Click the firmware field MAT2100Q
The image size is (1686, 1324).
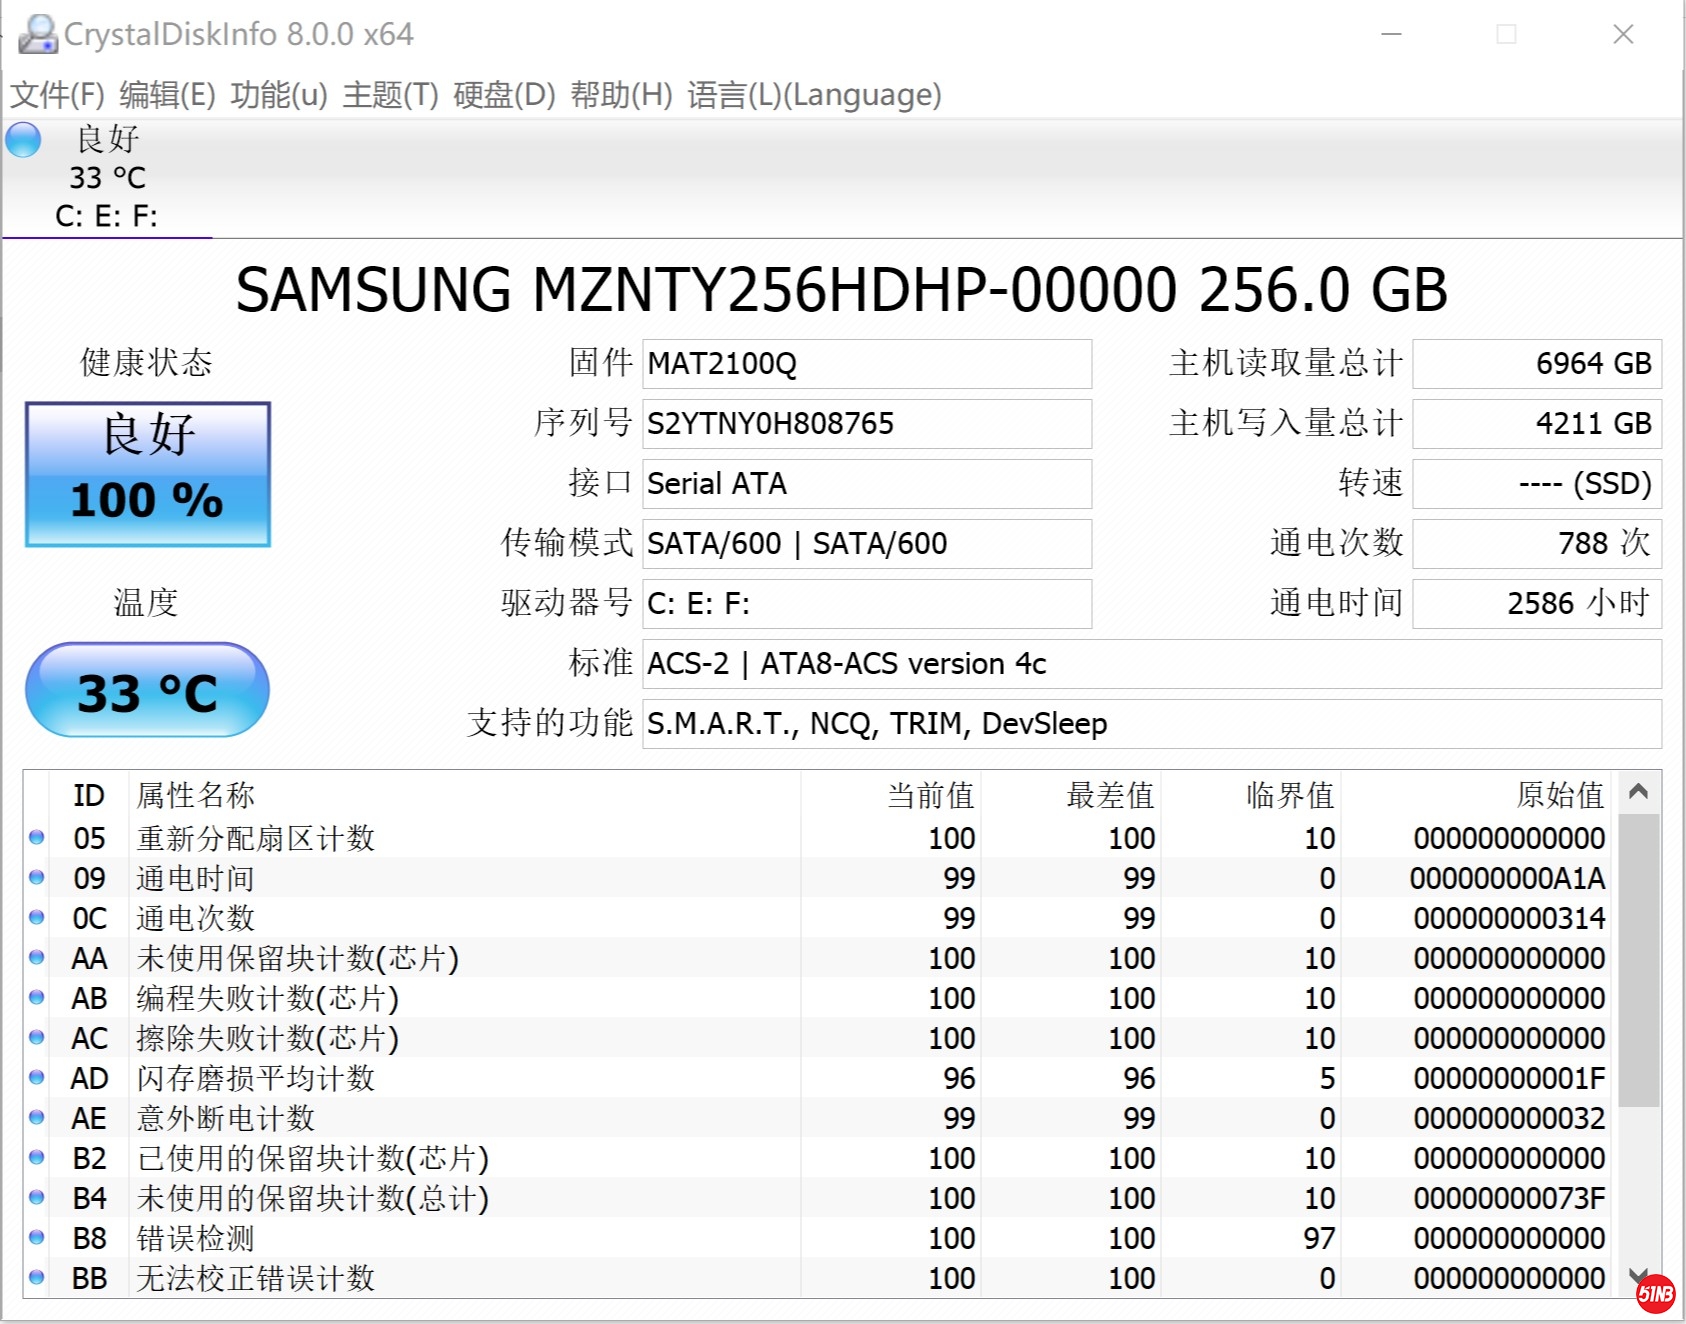pos(866,364)
